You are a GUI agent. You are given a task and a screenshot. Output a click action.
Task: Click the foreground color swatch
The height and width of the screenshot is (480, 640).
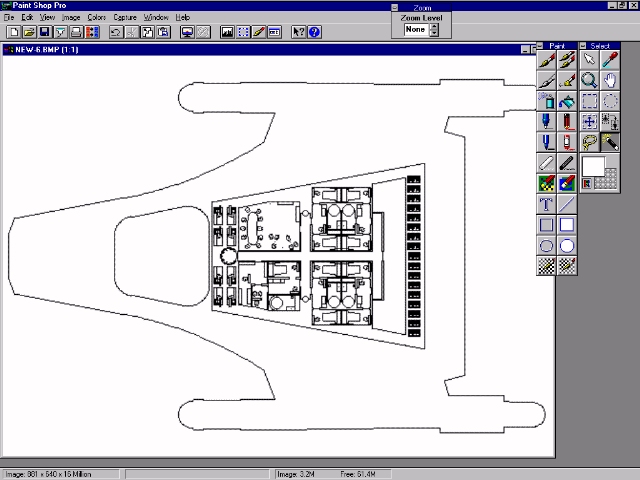[592, 165]
